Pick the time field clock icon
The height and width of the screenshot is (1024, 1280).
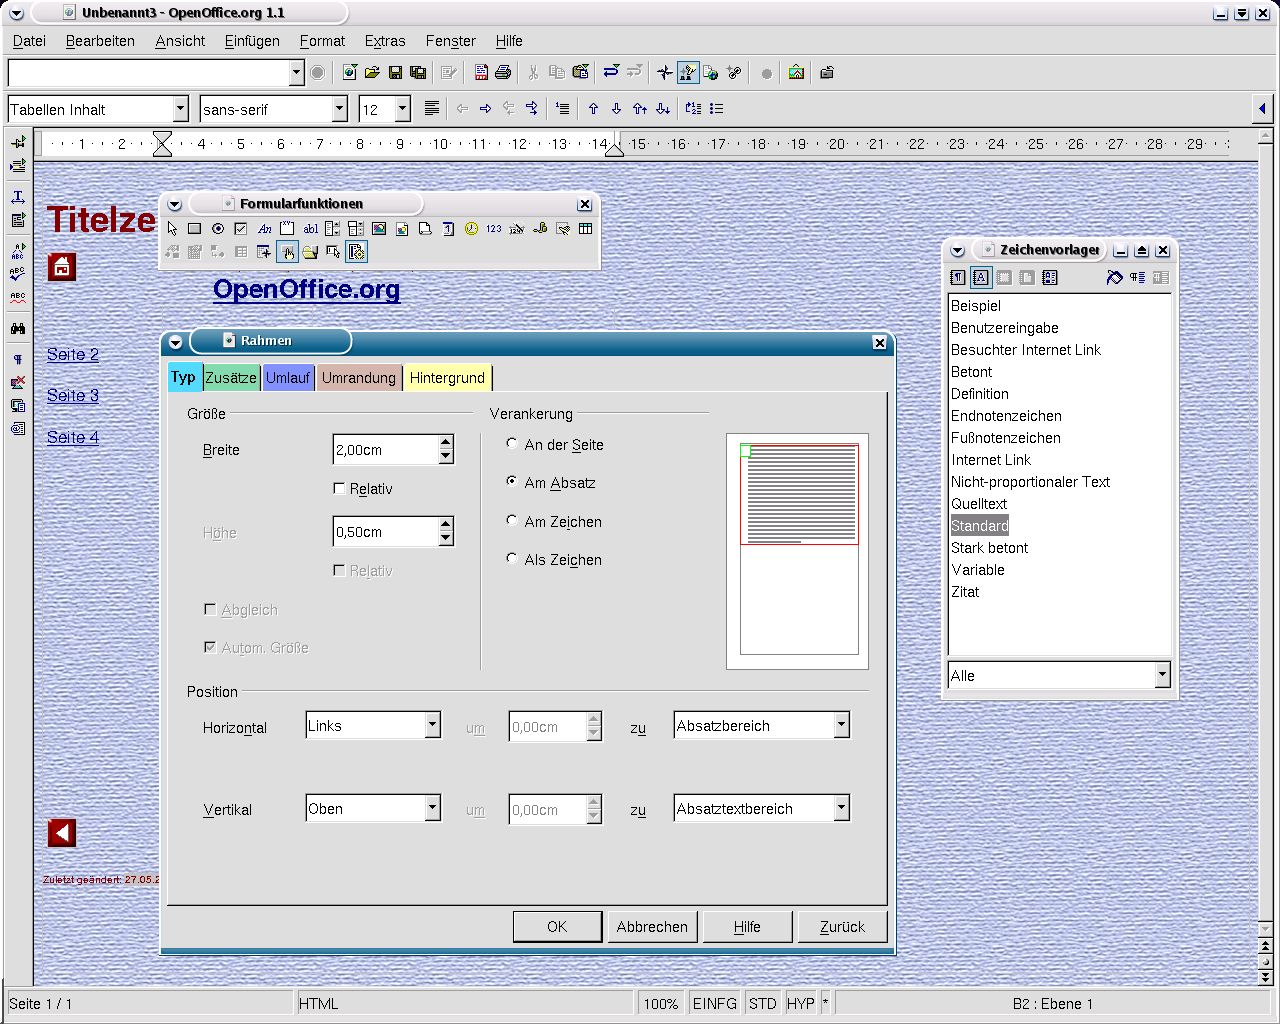pyautogui.click(x=471, y=229)
